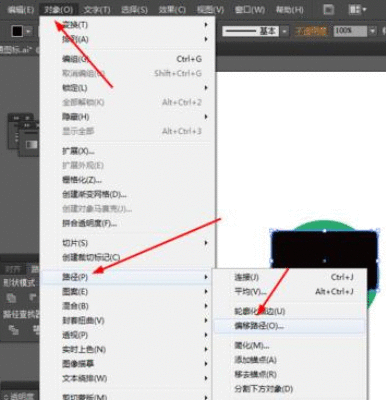The image size is (386, 400).
Task: Open the 实时上色(N) submenu
Action: tap(127, 349)
